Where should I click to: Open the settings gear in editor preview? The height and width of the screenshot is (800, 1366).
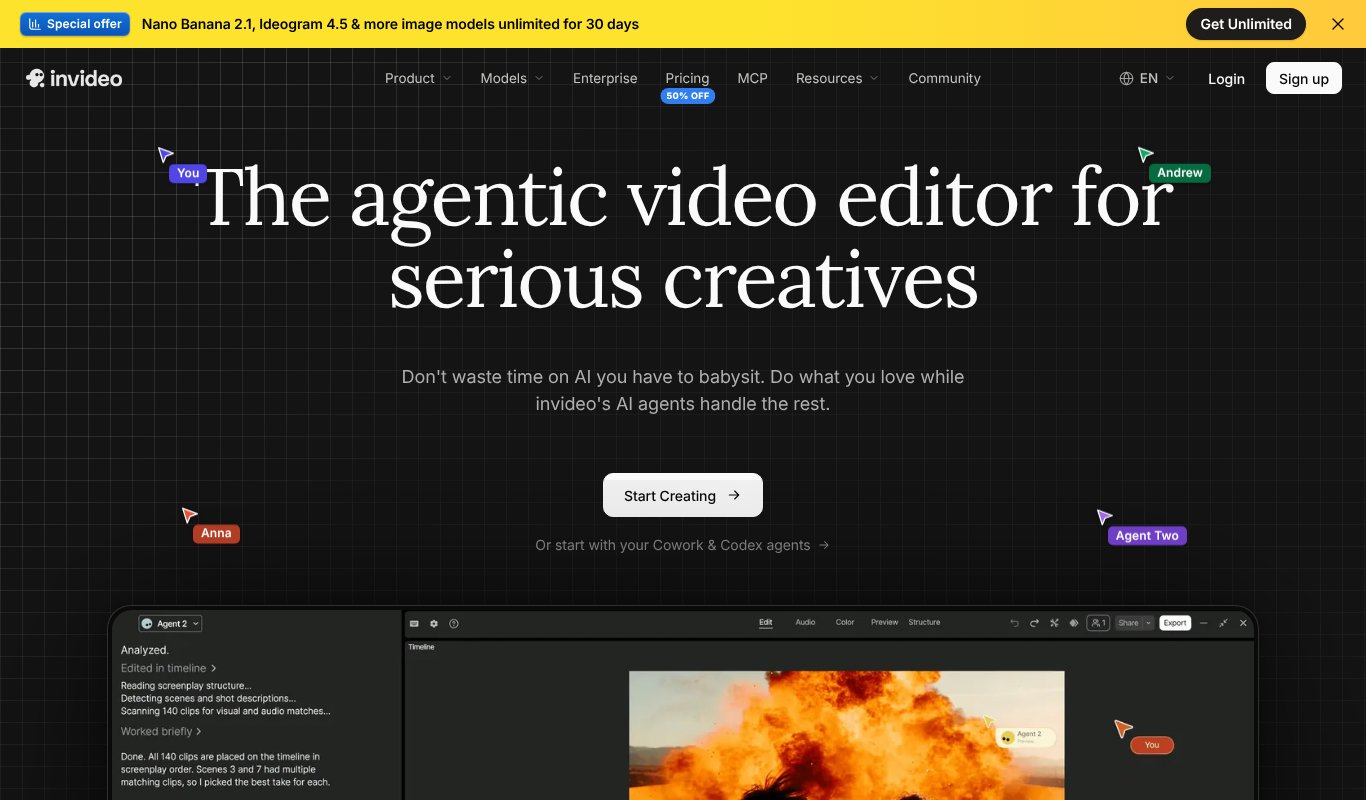434,623
